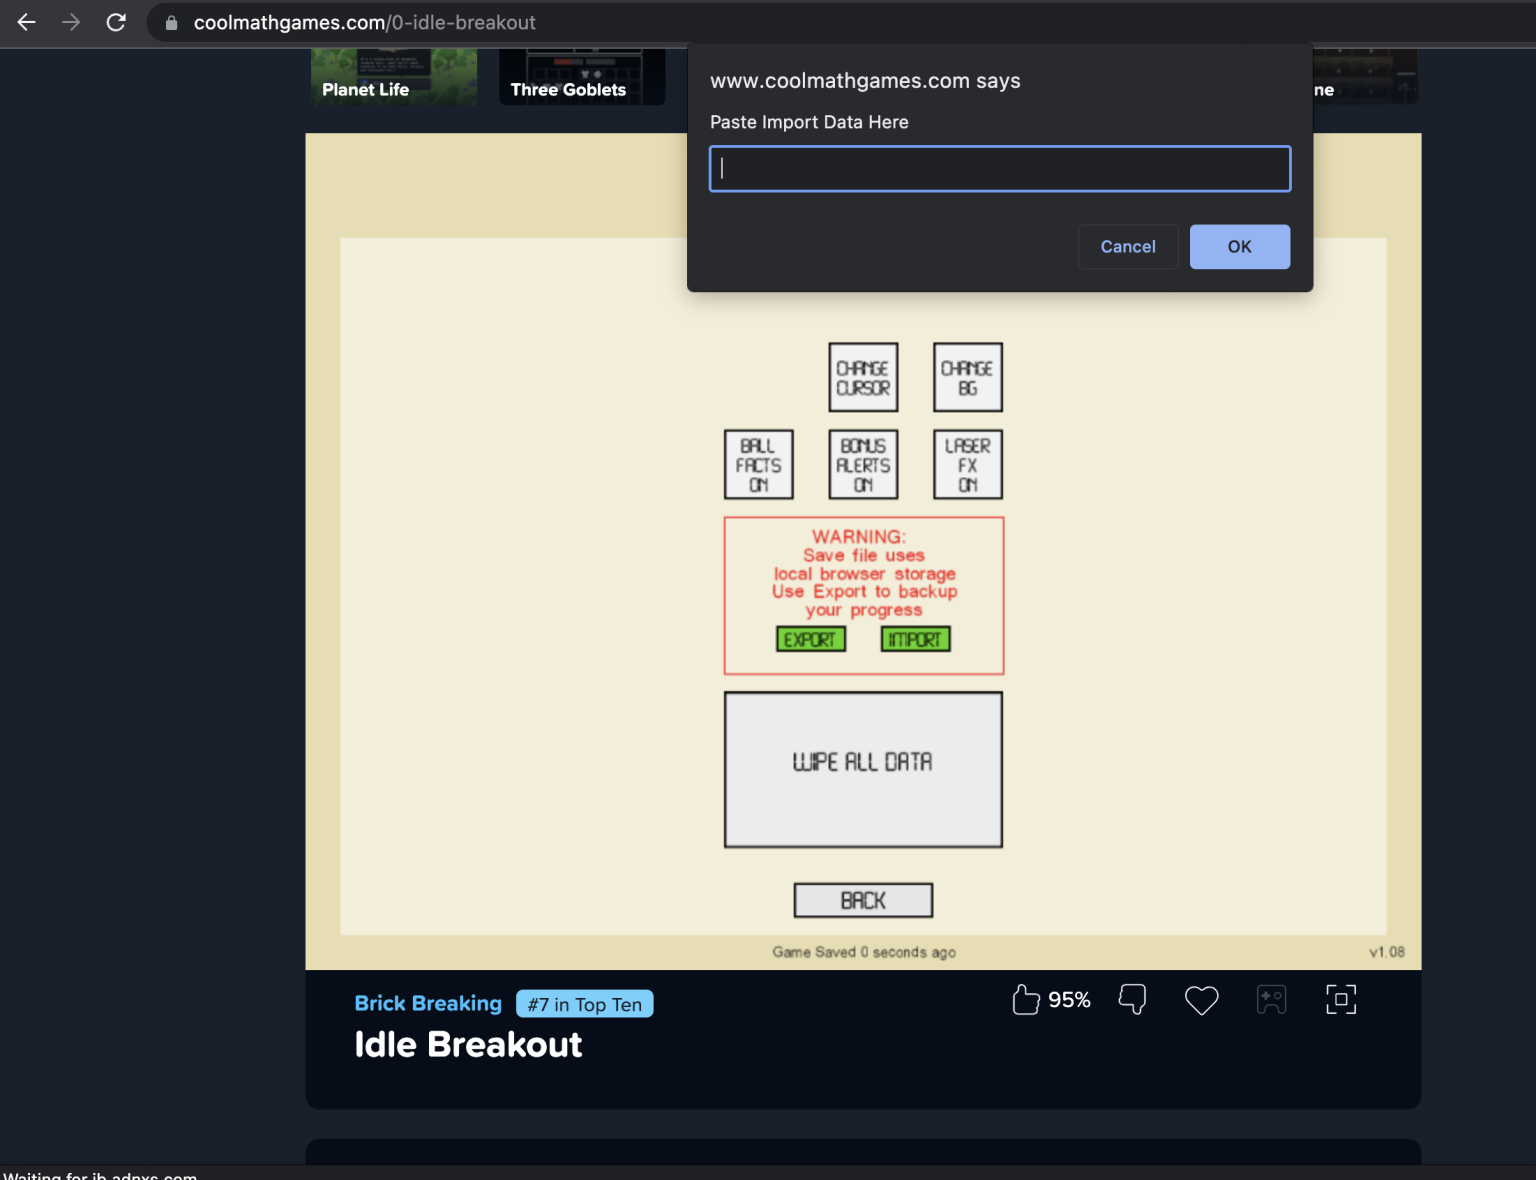
Task: Export the game save data
Action: click(810, 639)
